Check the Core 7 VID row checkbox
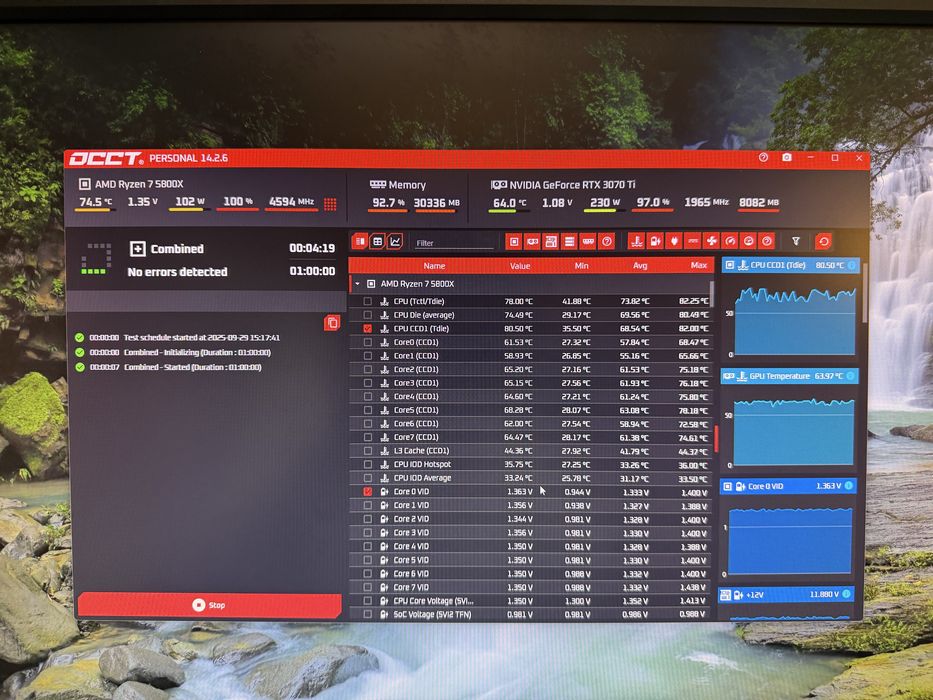This screenshot has width=933, height=700. pyautogui.click(x=368, y=588)
